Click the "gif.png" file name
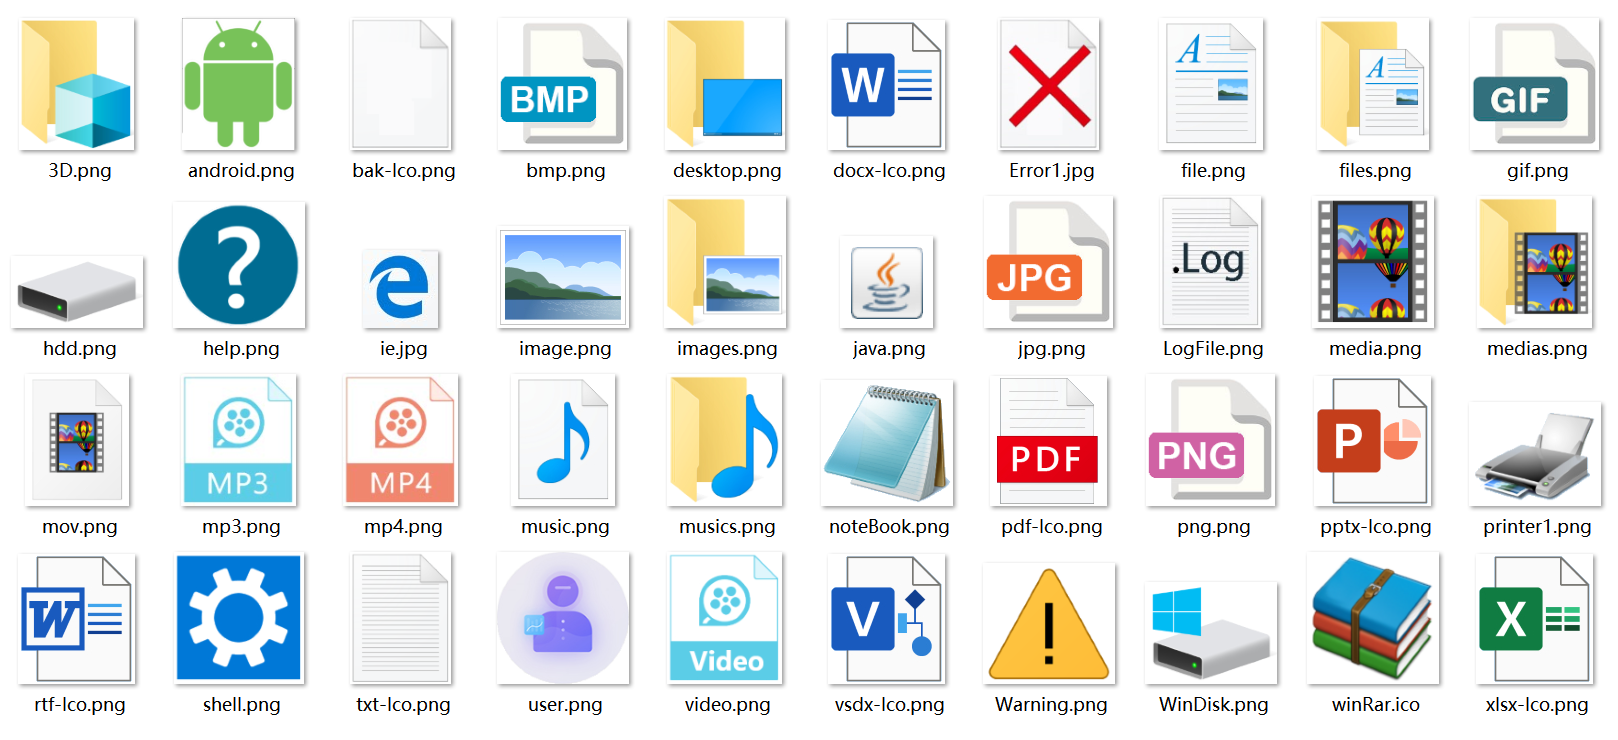Screen dimensions: 1618x740 [x=1538, y=171]
